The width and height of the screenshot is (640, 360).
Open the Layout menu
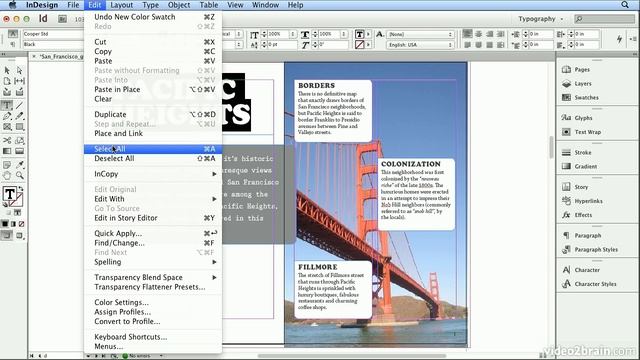pos(122,5)
